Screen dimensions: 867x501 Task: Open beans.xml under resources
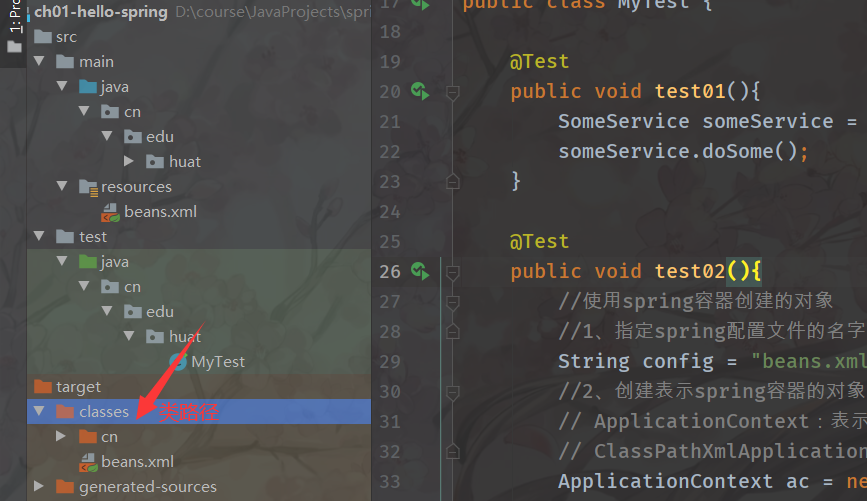click(160, 212)
